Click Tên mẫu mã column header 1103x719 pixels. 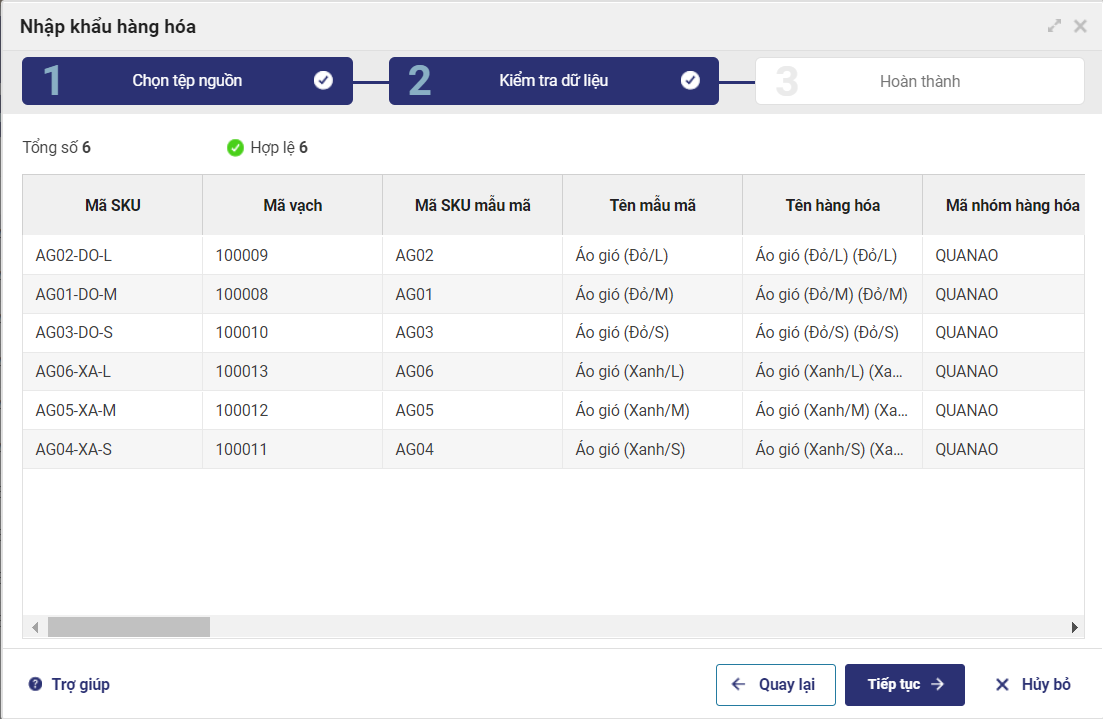[653, 205]
